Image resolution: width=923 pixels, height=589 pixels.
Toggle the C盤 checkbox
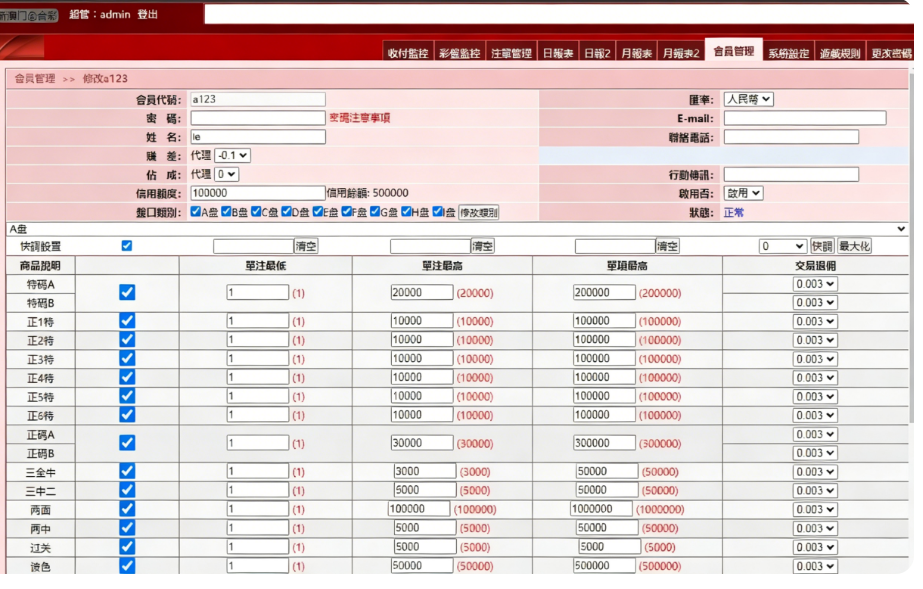[x=256, y=212]
